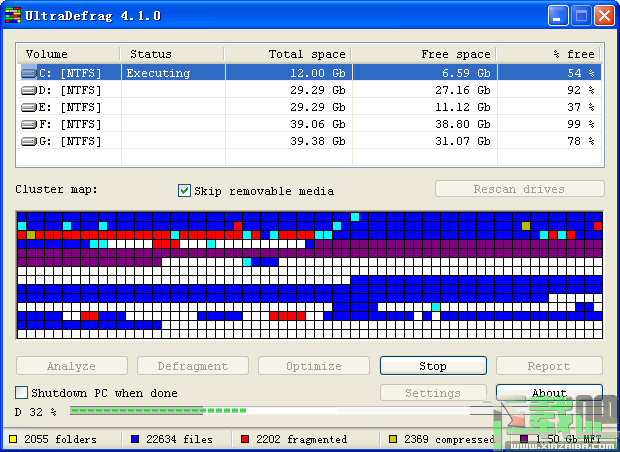Click the Report button
Viewport: 620px width, 452px height.
pyautogui.click(x=549, y=366)
